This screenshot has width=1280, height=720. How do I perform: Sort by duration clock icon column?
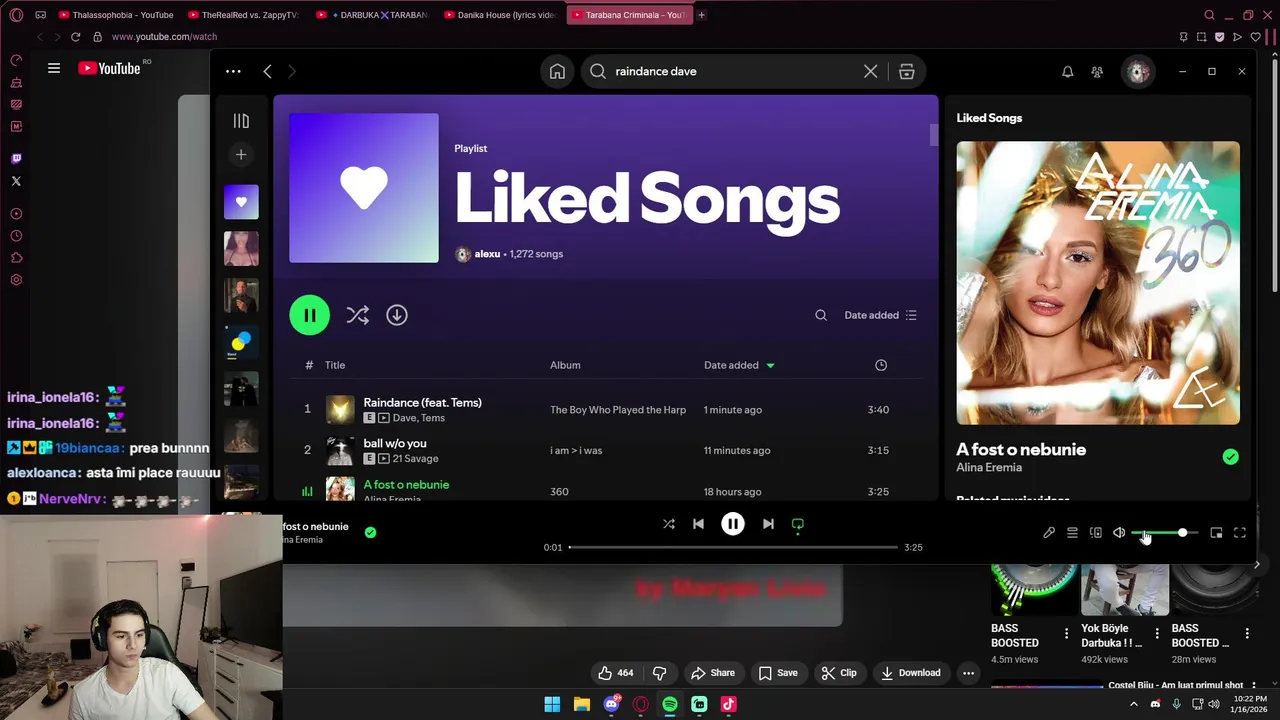coord(881,365)
